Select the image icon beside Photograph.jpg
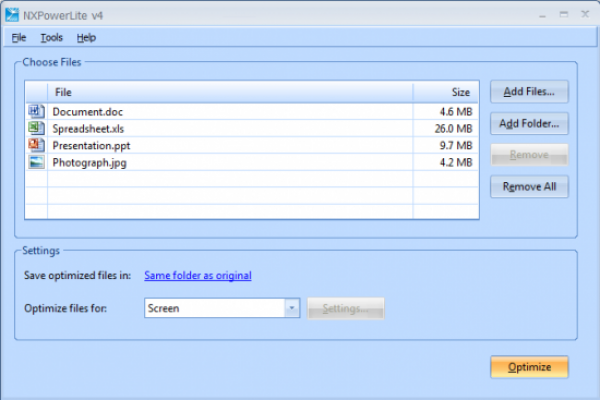 (36, 162)
